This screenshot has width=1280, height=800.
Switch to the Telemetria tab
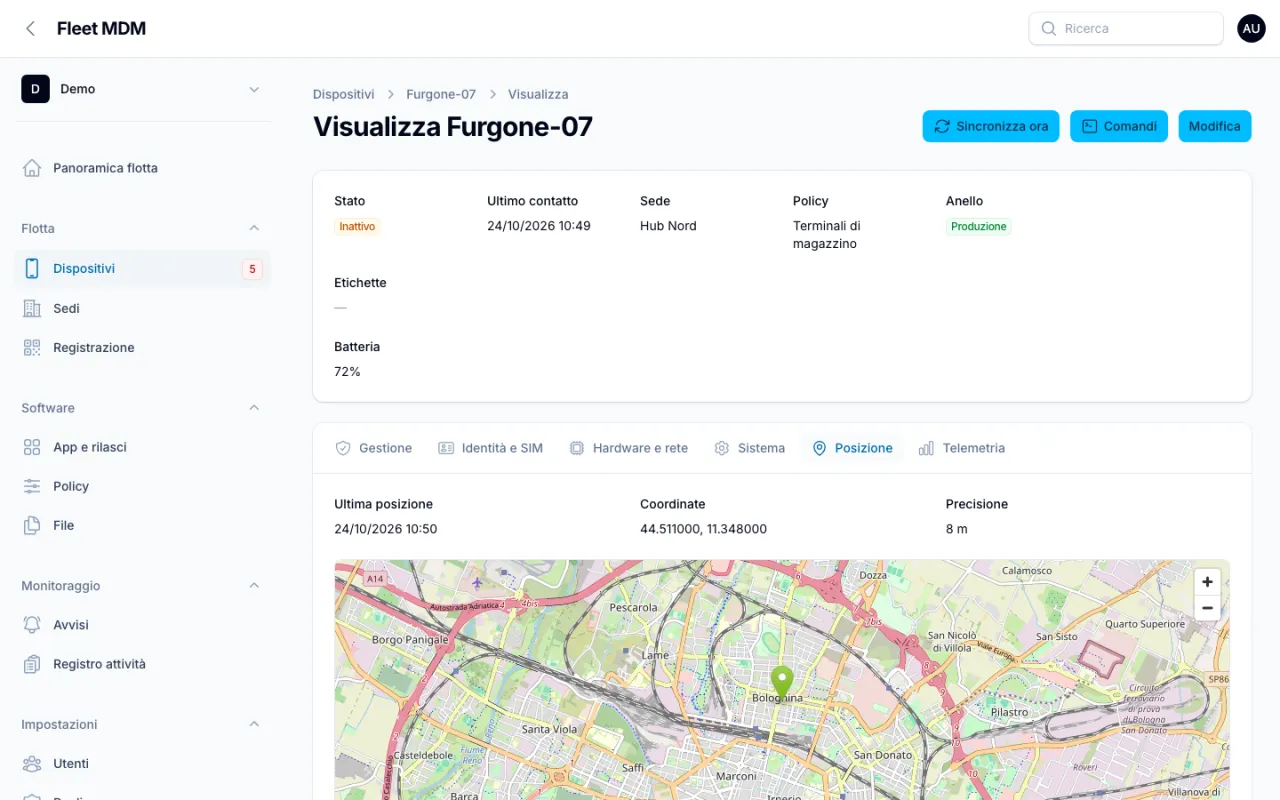coord(962,448)
